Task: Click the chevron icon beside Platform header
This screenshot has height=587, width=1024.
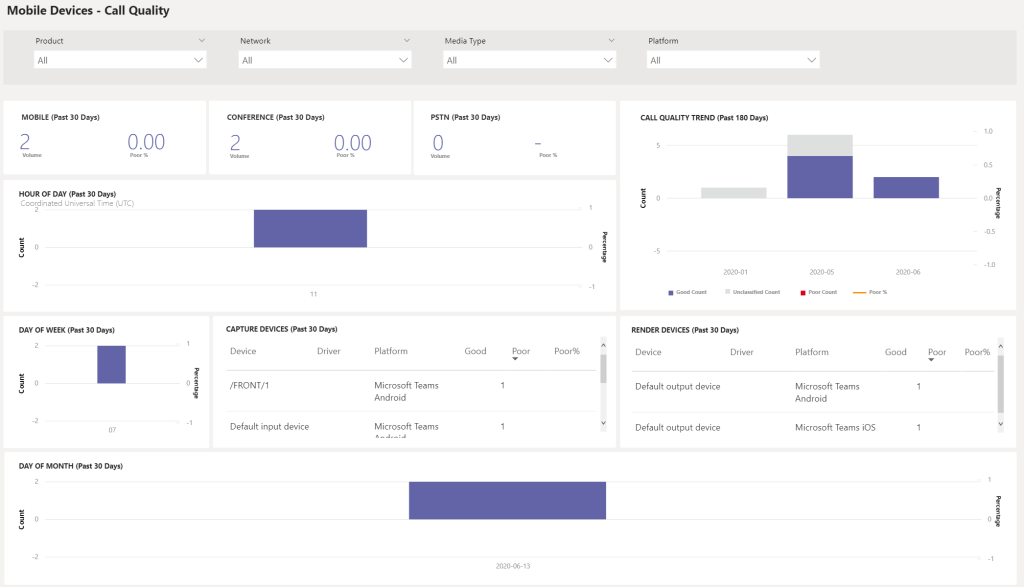Action: pos(816,41)
